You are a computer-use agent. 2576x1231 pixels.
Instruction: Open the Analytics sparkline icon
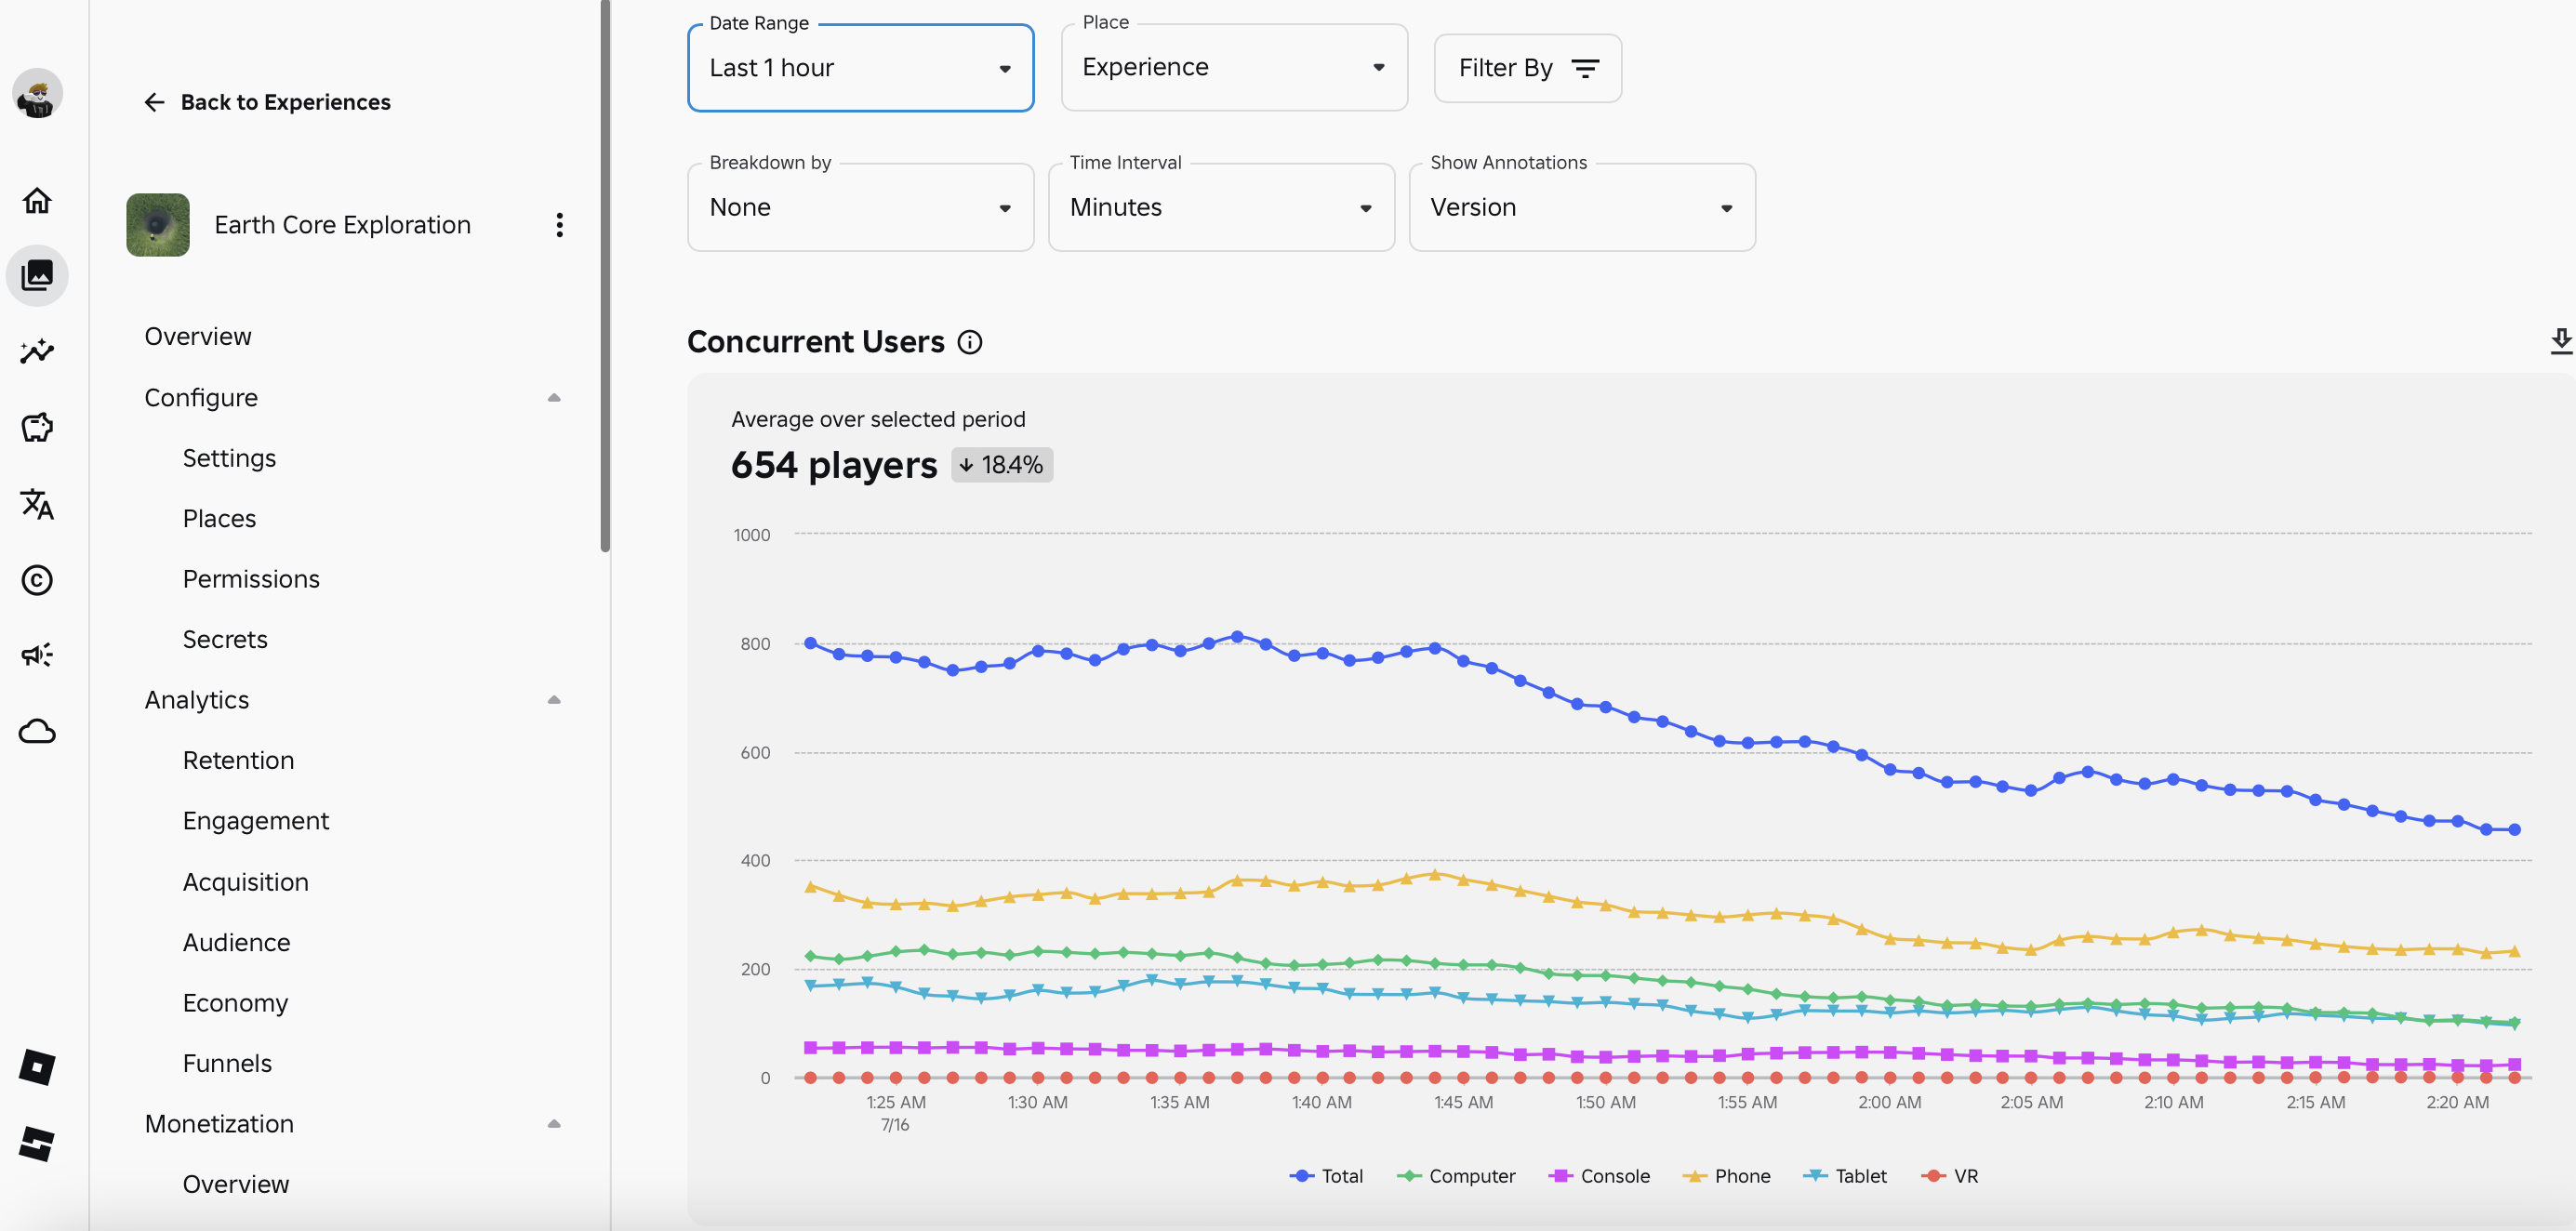coord(37,351)
